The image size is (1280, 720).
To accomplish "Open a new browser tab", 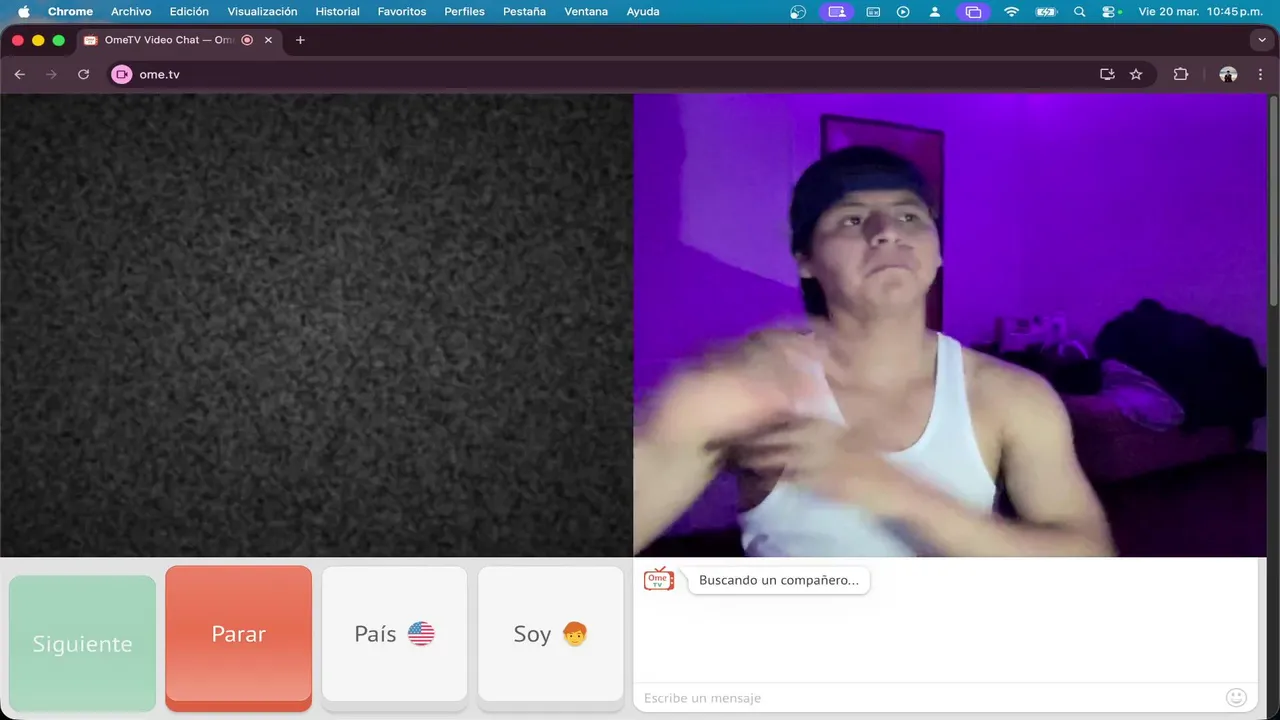I will pyautogui.click(x=300, y=40).
